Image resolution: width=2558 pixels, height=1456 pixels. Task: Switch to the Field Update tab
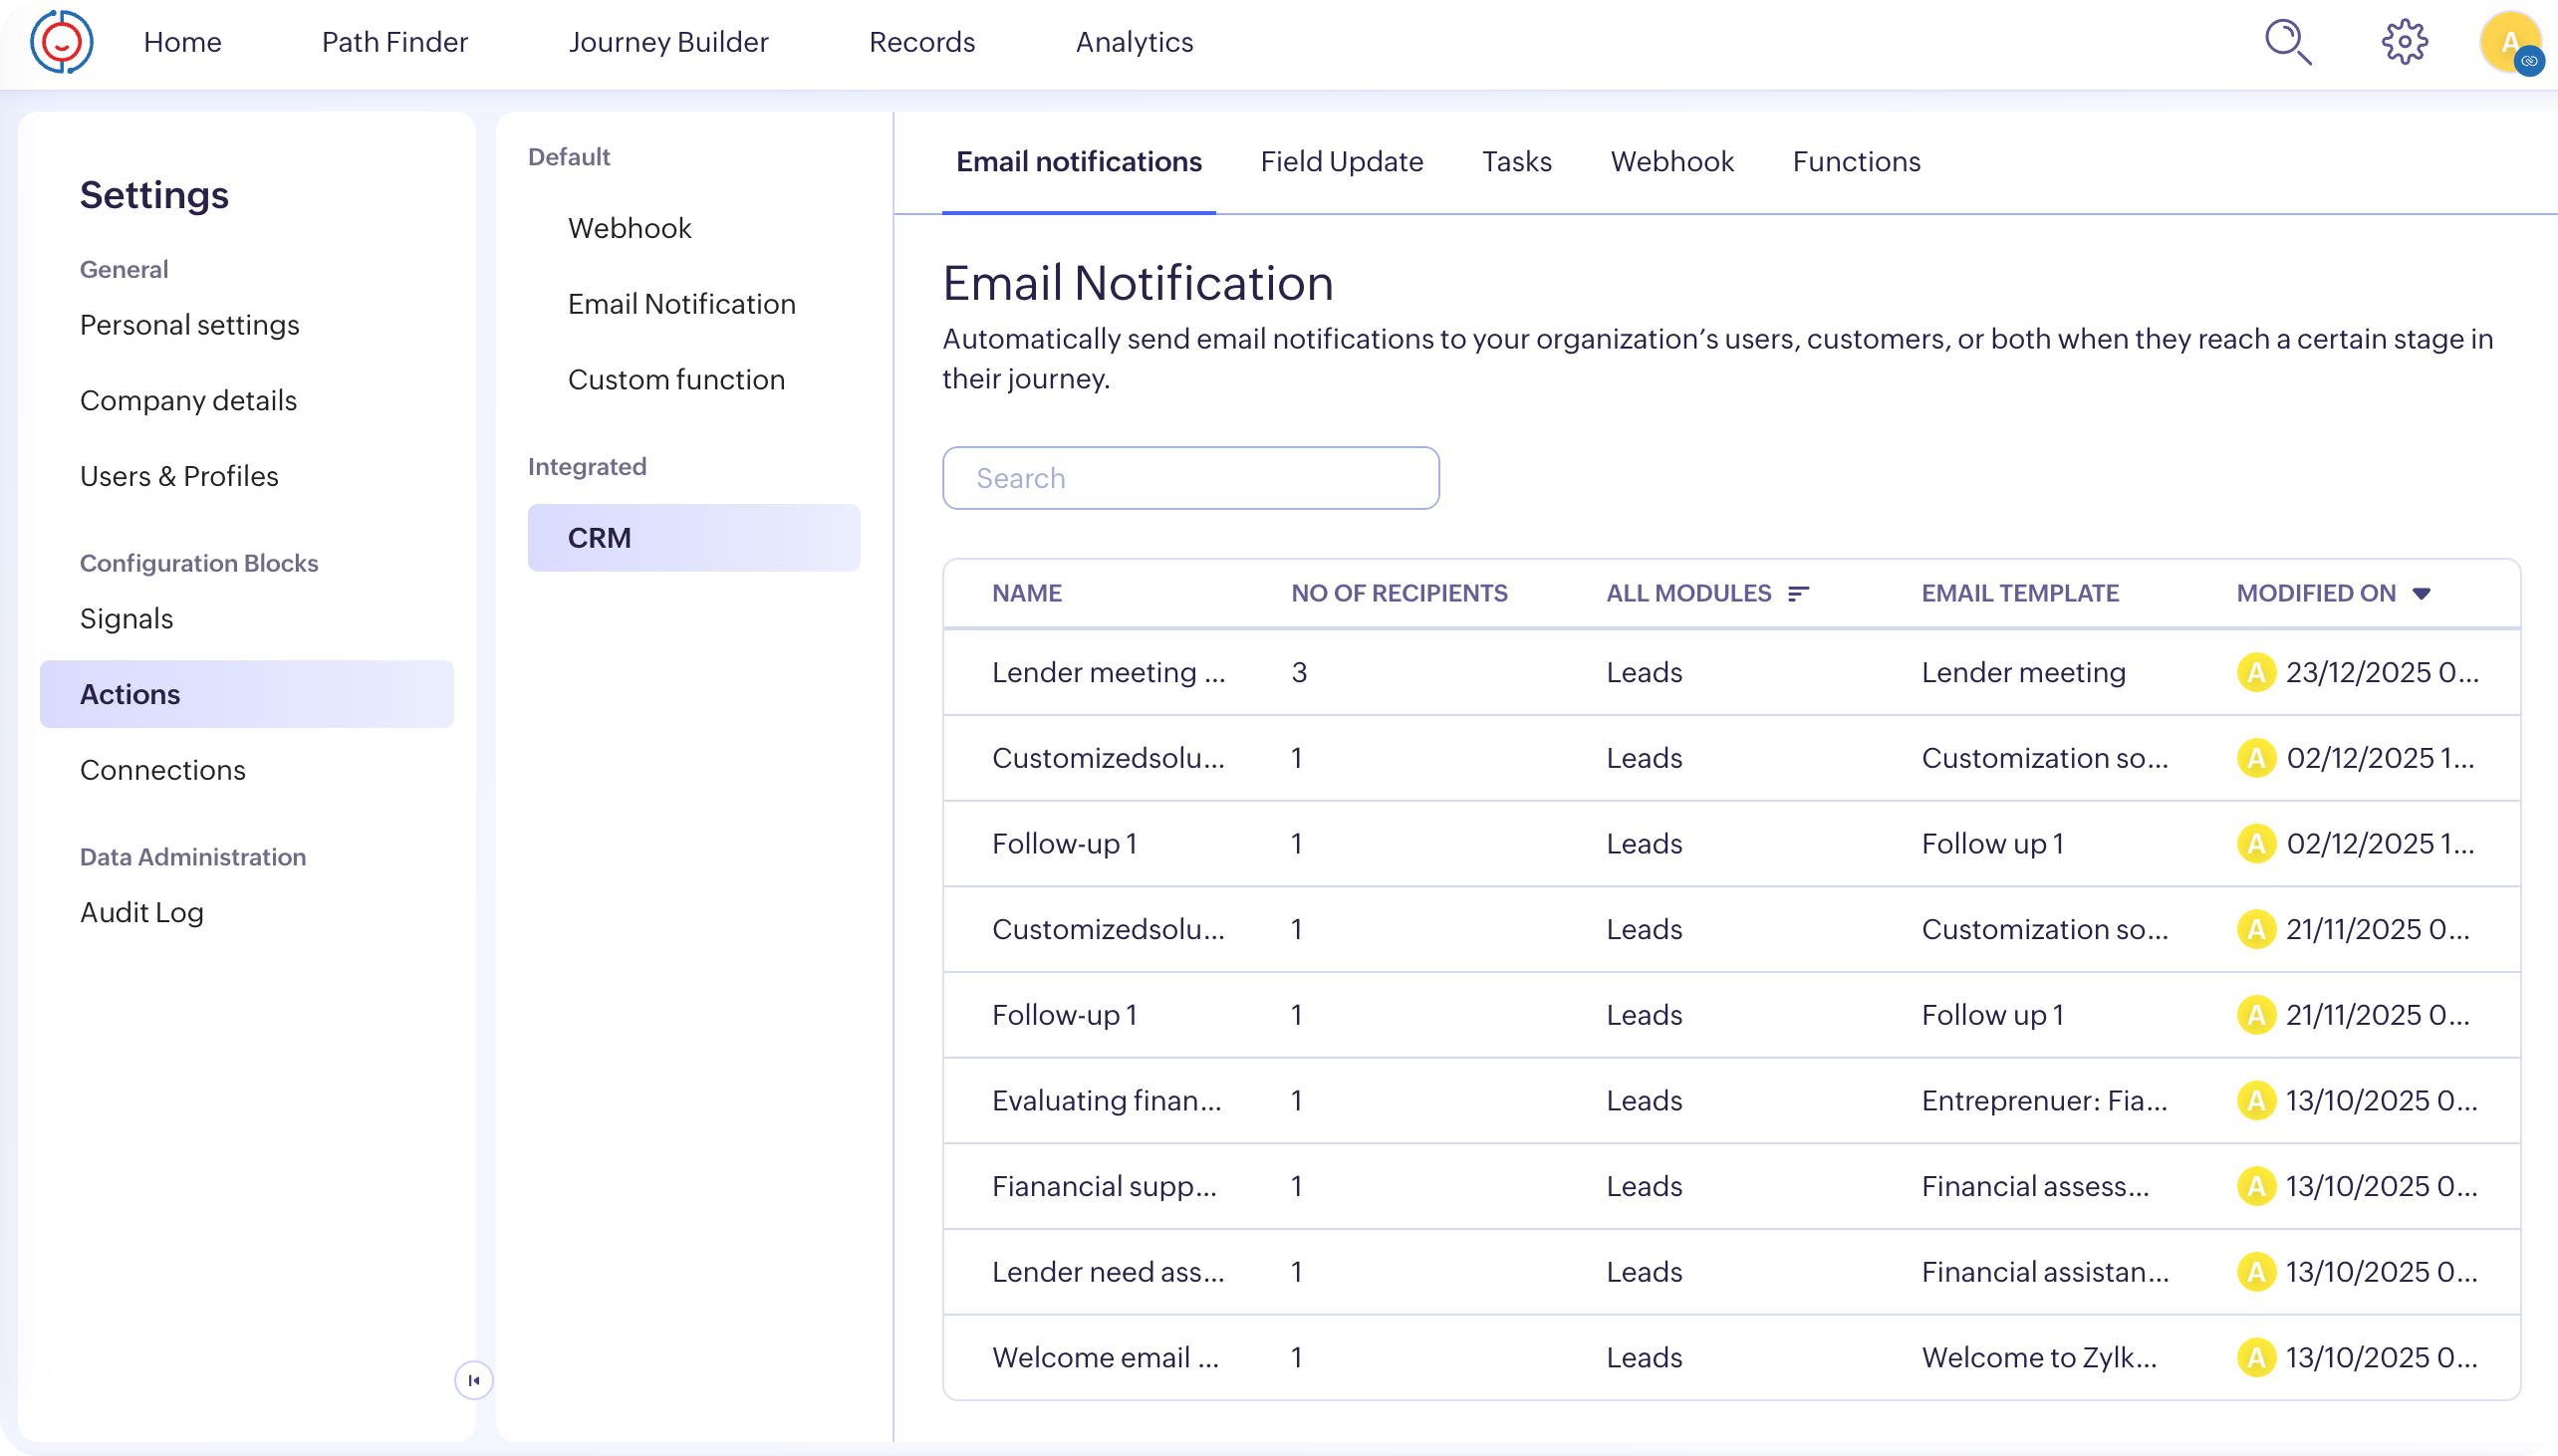[x=1341, y=162]
